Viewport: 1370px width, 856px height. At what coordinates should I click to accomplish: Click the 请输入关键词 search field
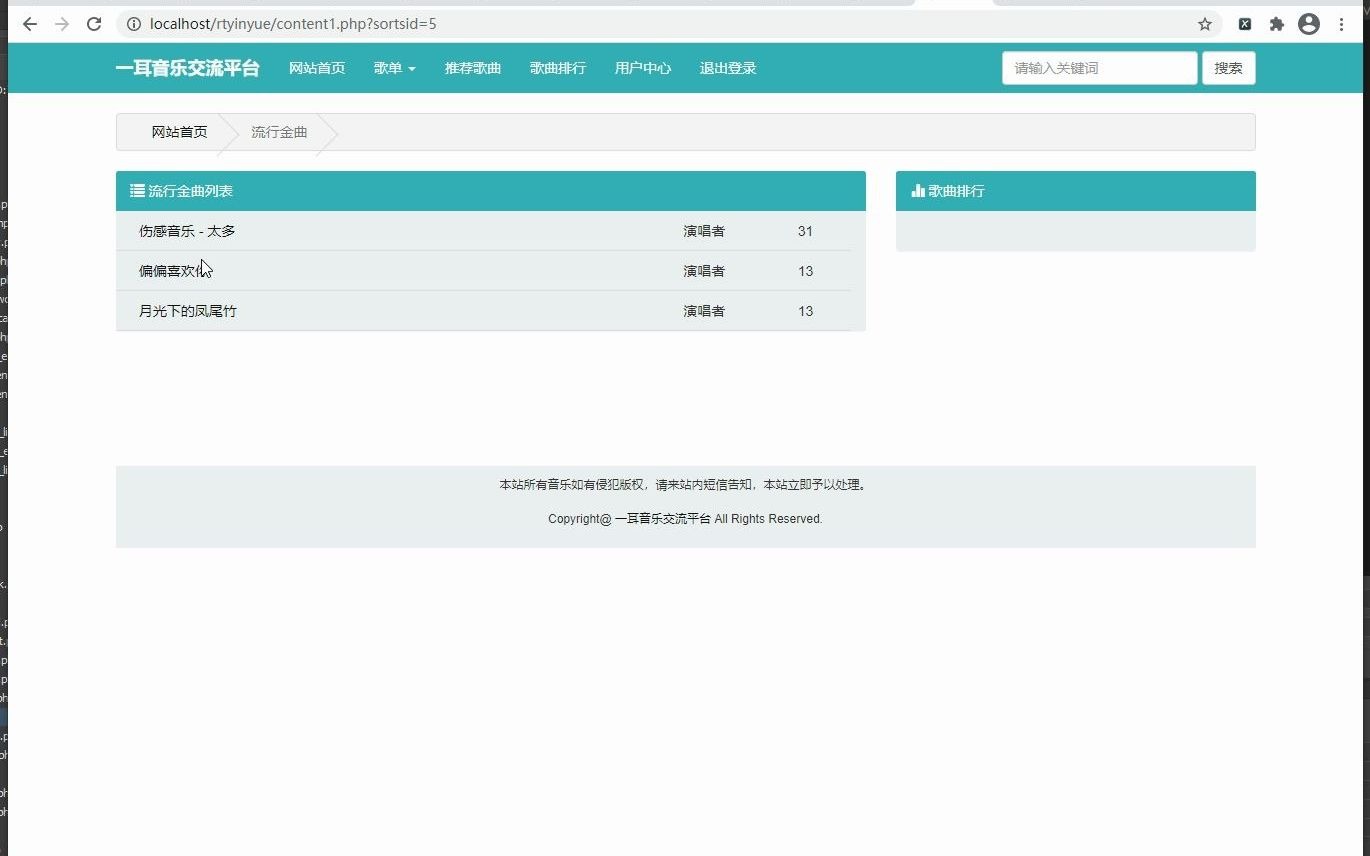(x=1099, y=68)
